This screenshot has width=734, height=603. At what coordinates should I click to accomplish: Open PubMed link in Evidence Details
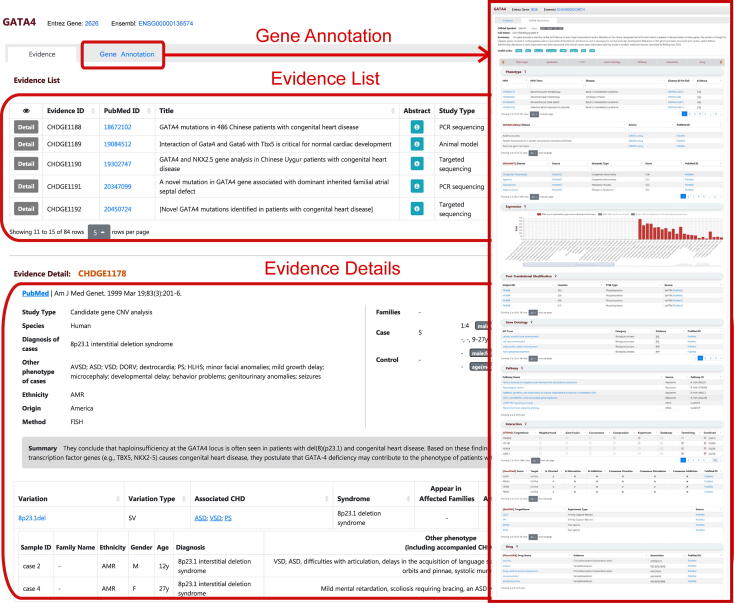(36, 294)
